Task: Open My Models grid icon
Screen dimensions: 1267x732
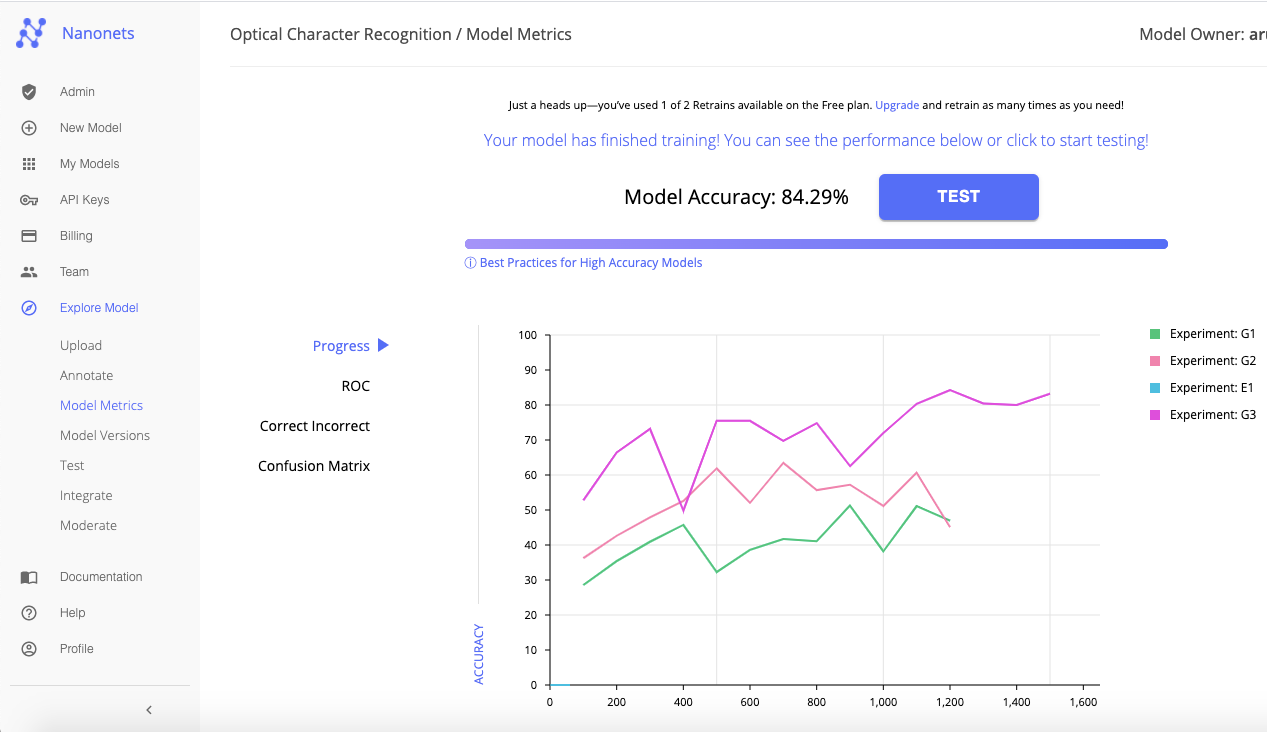Action: (x=29, y=164)
